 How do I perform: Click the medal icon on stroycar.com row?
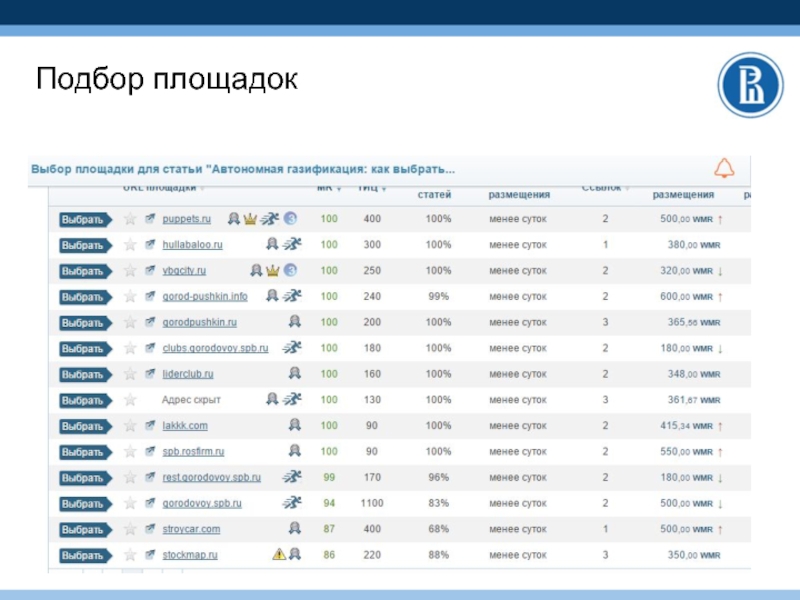click(294, 529)
